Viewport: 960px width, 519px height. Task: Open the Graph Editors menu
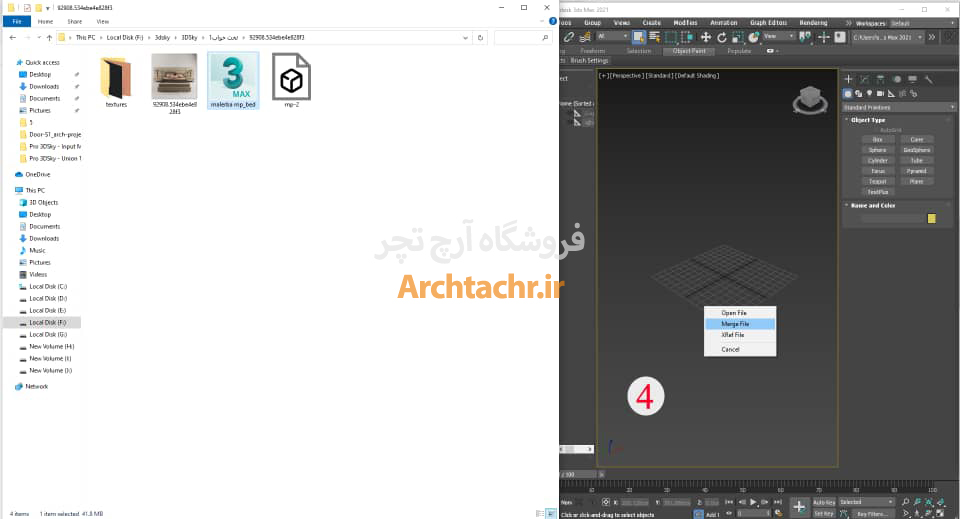point(768,23)
